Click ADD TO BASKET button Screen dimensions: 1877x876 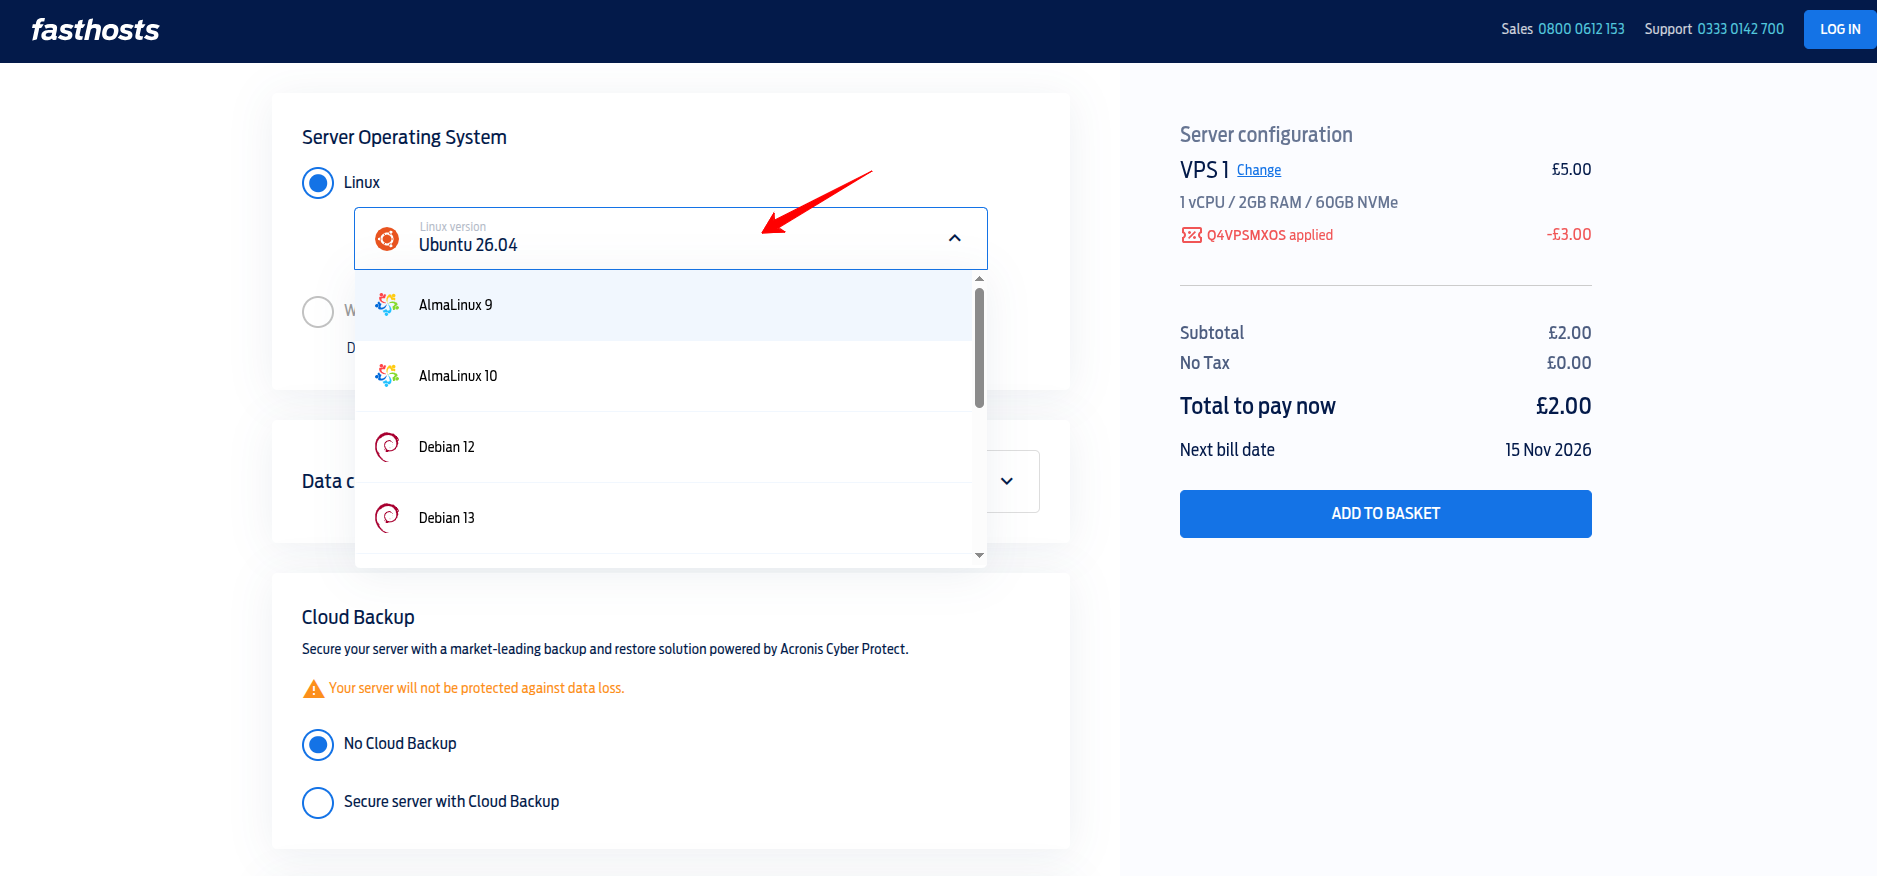(1386, 514)
